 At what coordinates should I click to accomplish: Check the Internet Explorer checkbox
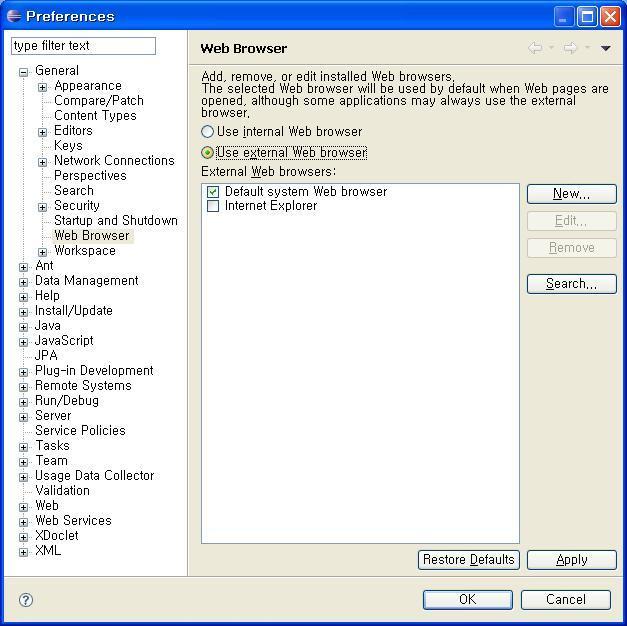(213, 206)
